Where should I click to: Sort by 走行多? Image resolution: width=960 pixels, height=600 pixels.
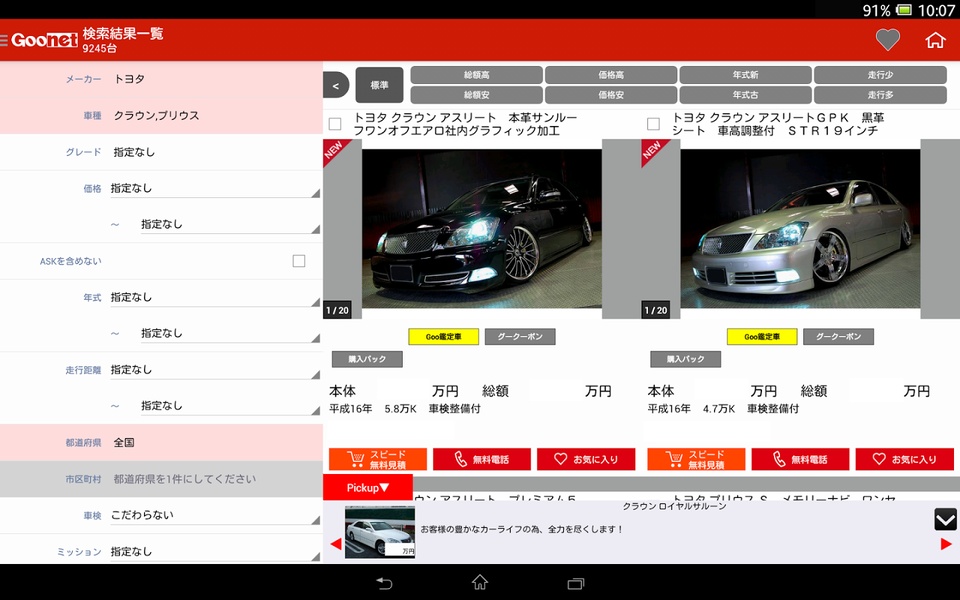coord(880,95)
